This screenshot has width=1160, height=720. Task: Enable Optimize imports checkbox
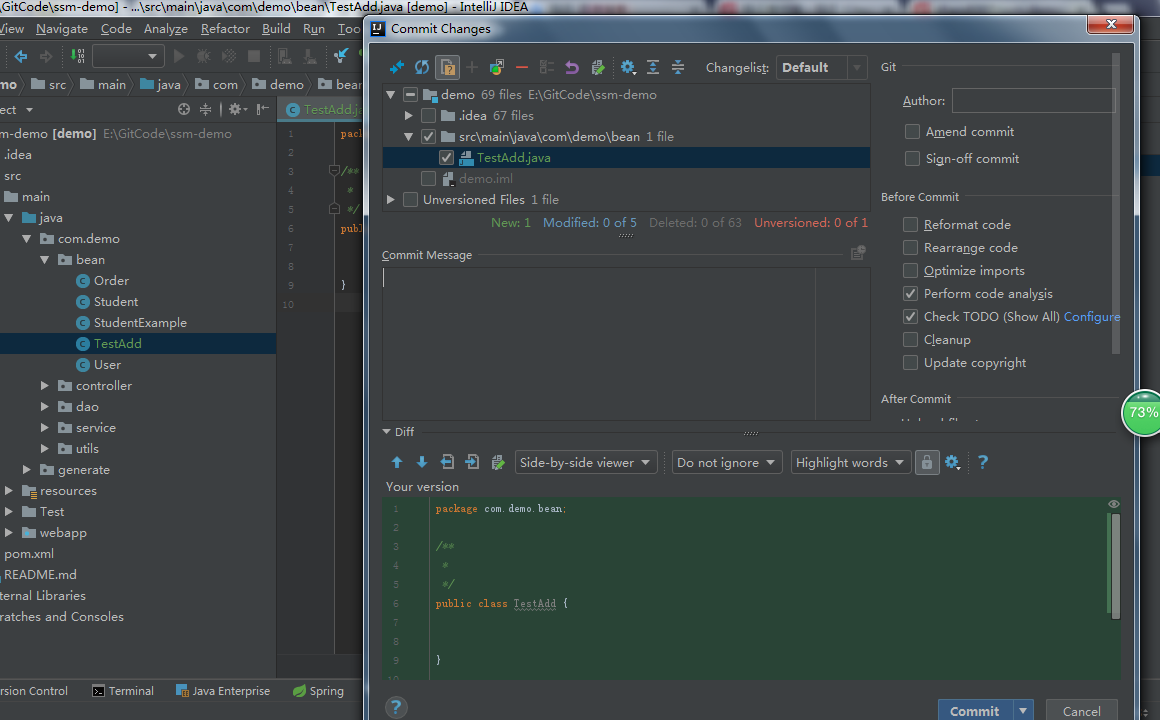[x=911, y=271]
